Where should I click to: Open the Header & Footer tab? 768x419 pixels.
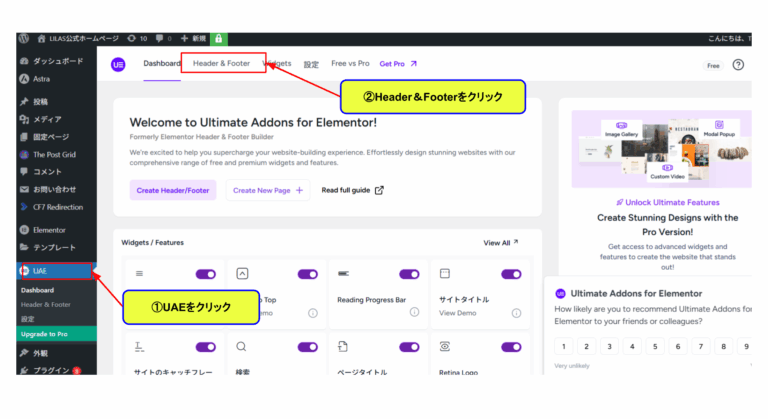tap(221, 63)
